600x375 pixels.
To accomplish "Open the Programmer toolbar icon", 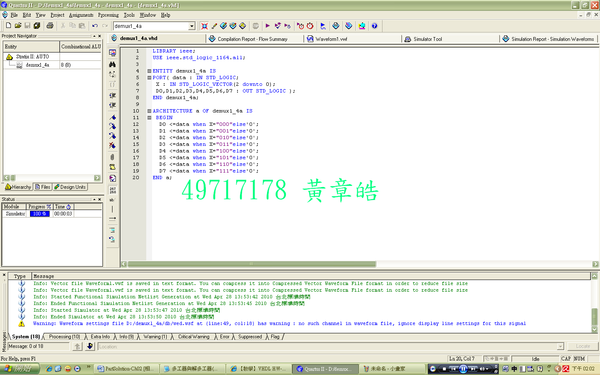I will (349, 26).
